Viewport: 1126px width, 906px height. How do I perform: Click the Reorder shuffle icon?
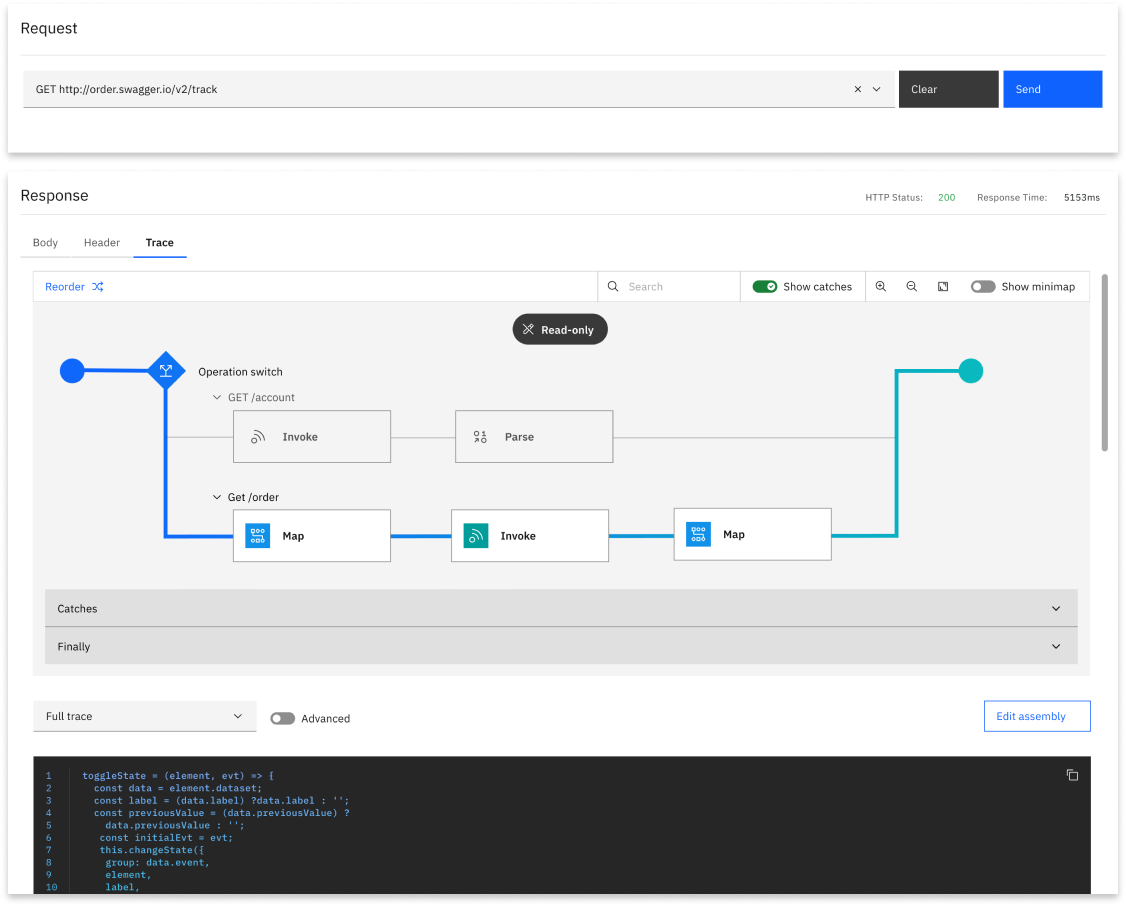coord(98,286)
